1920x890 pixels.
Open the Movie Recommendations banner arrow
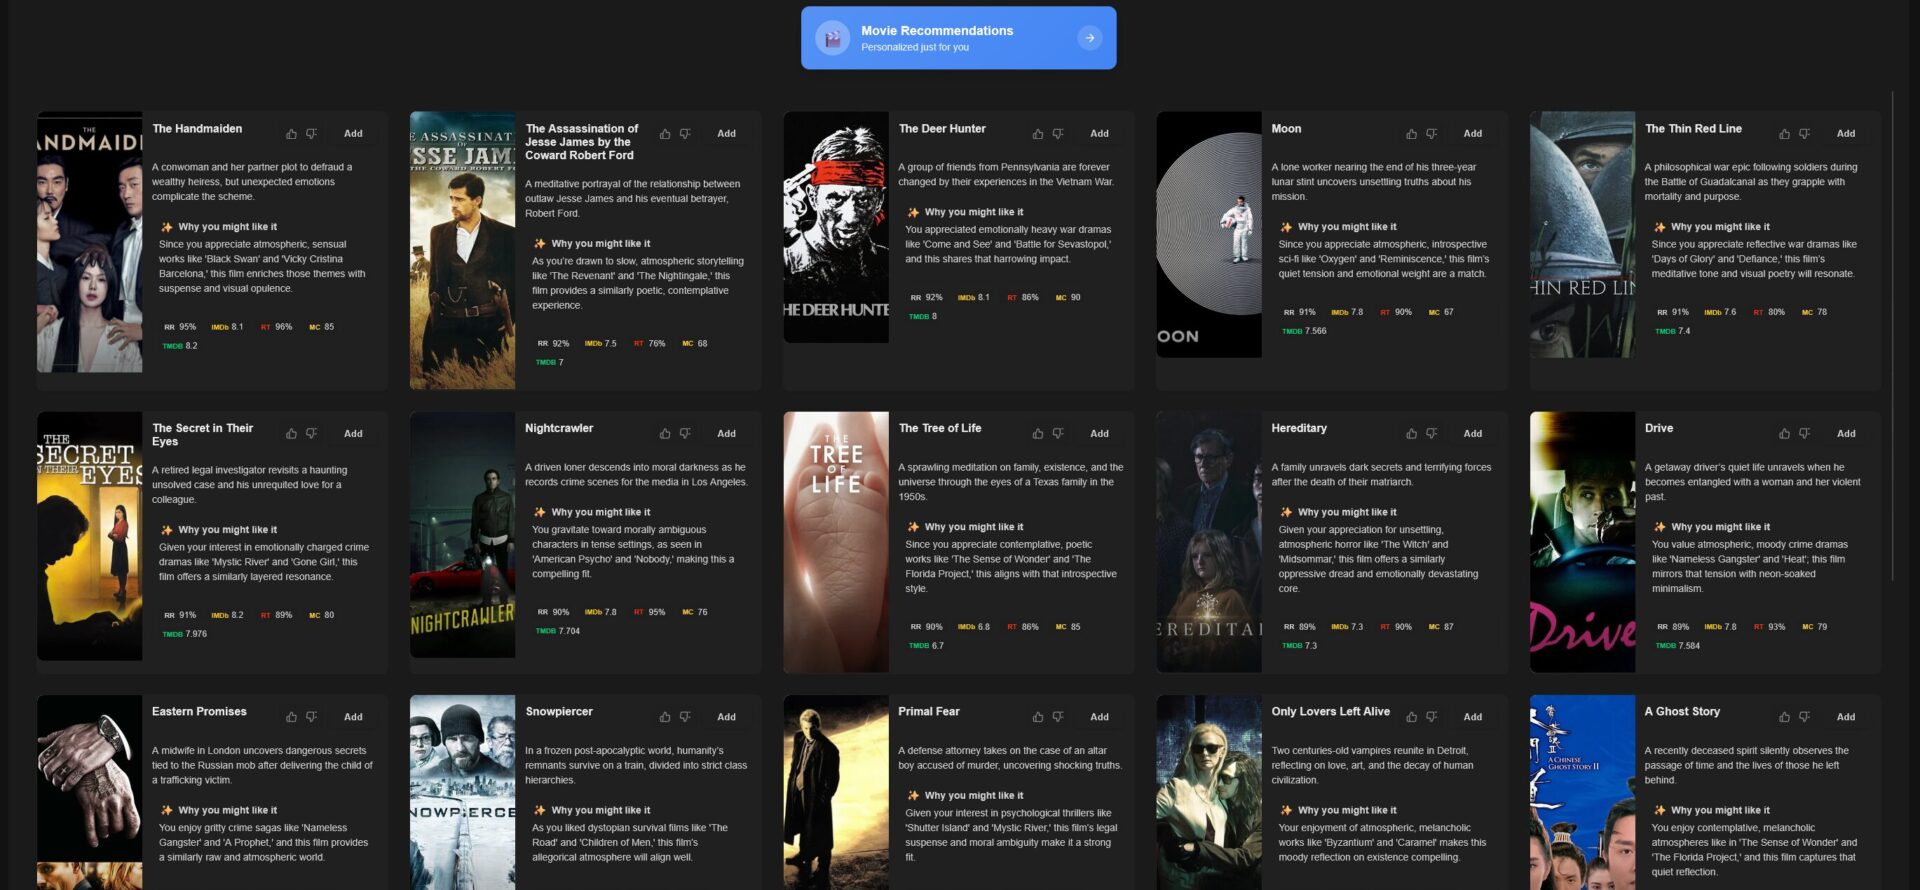click(1089, 38)
